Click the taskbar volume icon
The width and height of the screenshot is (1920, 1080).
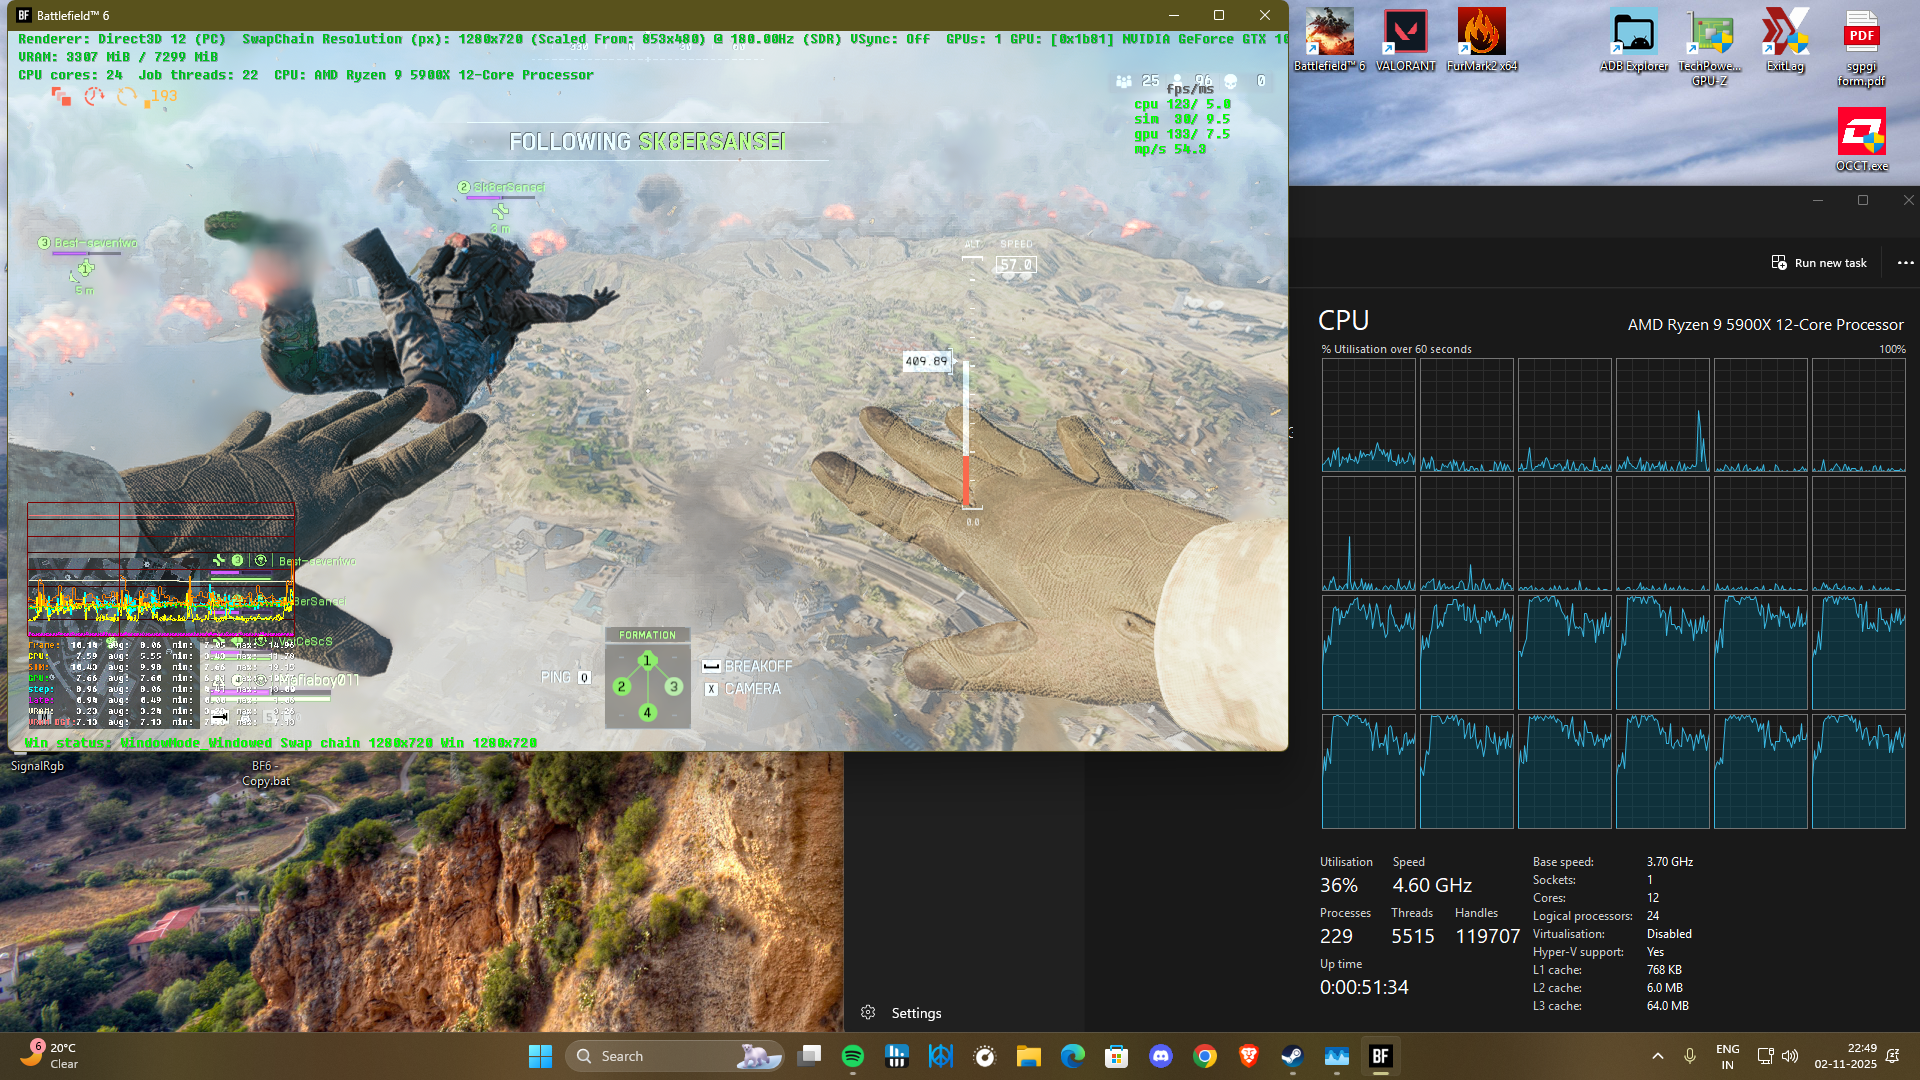click(x=1790, y=1056)
